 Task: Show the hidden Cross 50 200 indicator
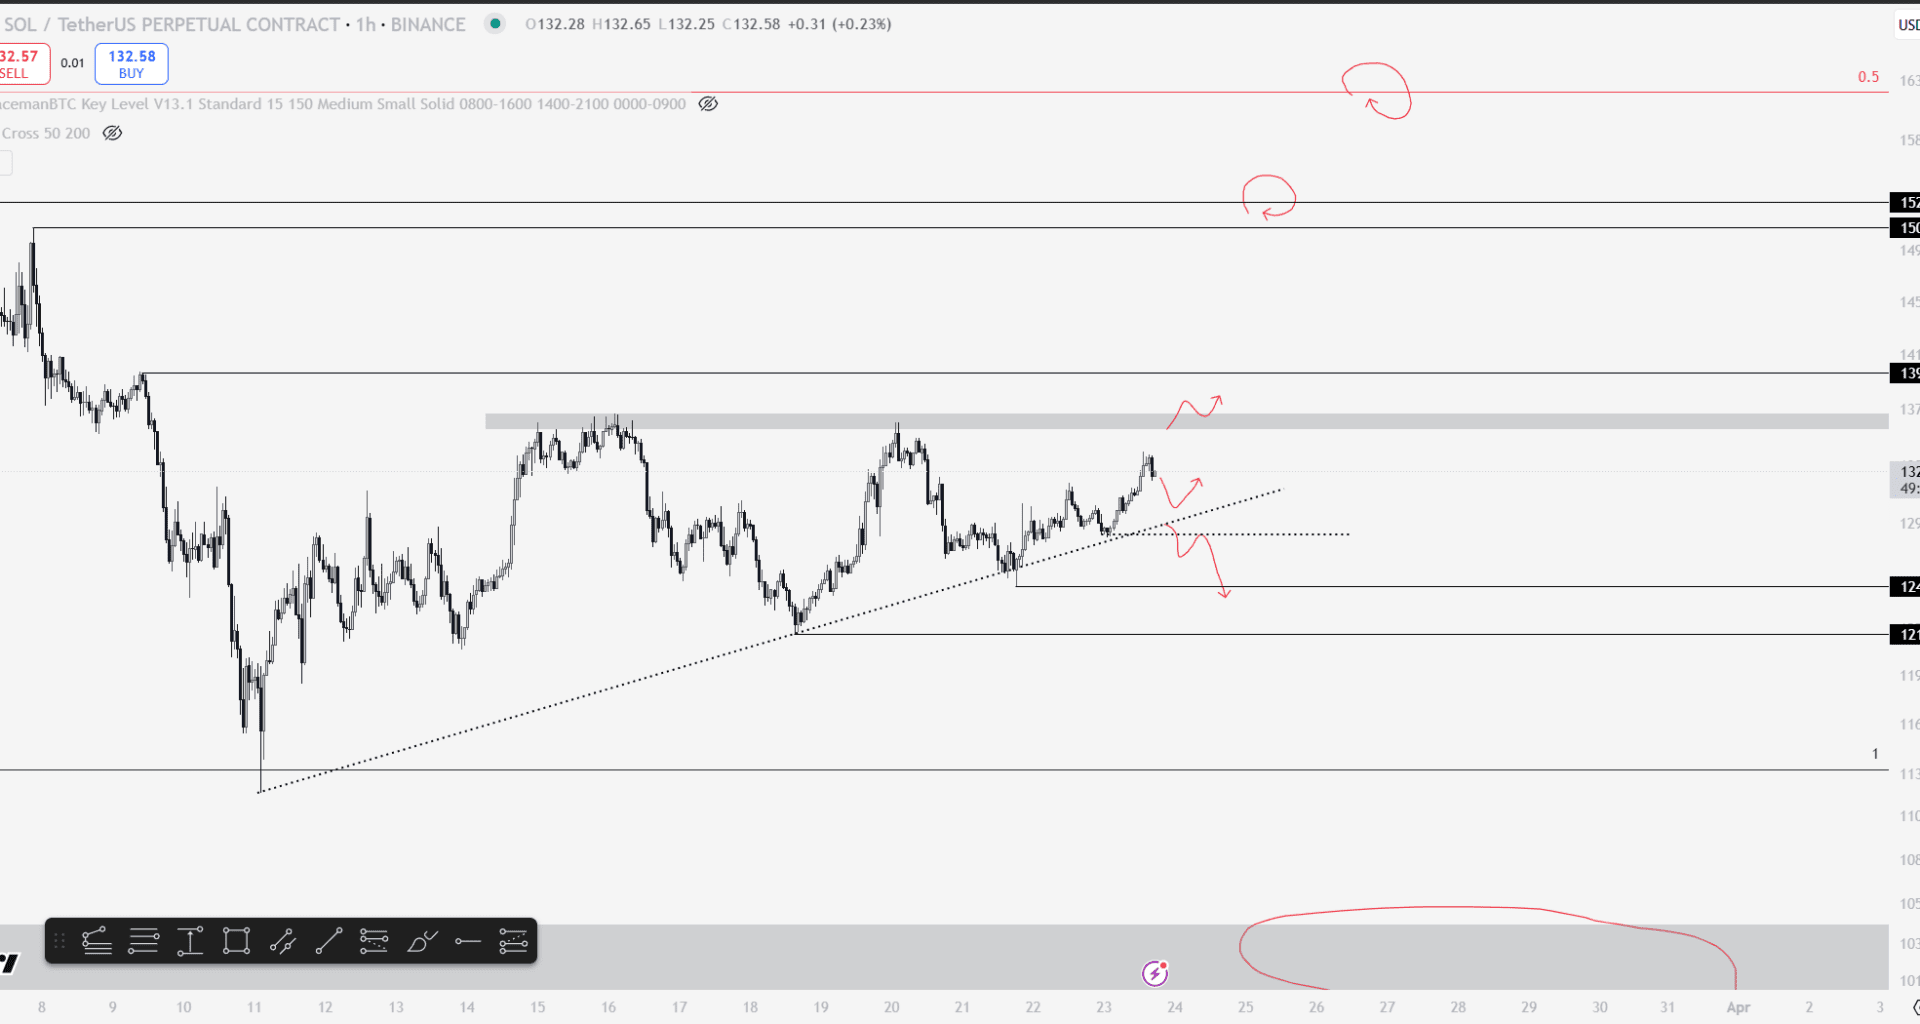point(112,133)
